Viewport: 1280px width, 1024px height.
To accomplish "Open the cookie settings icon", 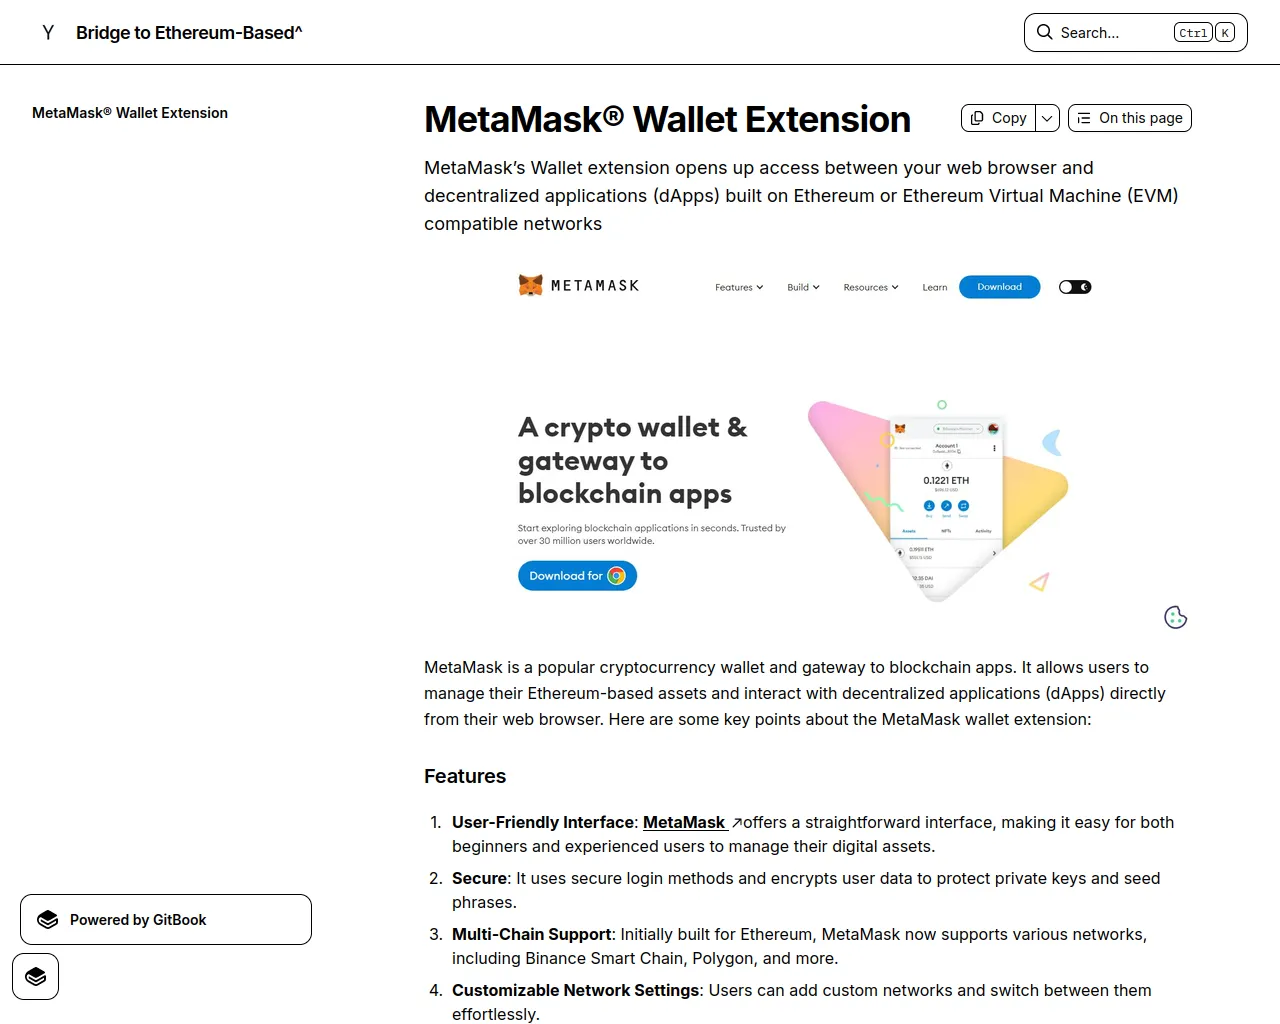I will pyautogui.click(x=1176, y=617).
